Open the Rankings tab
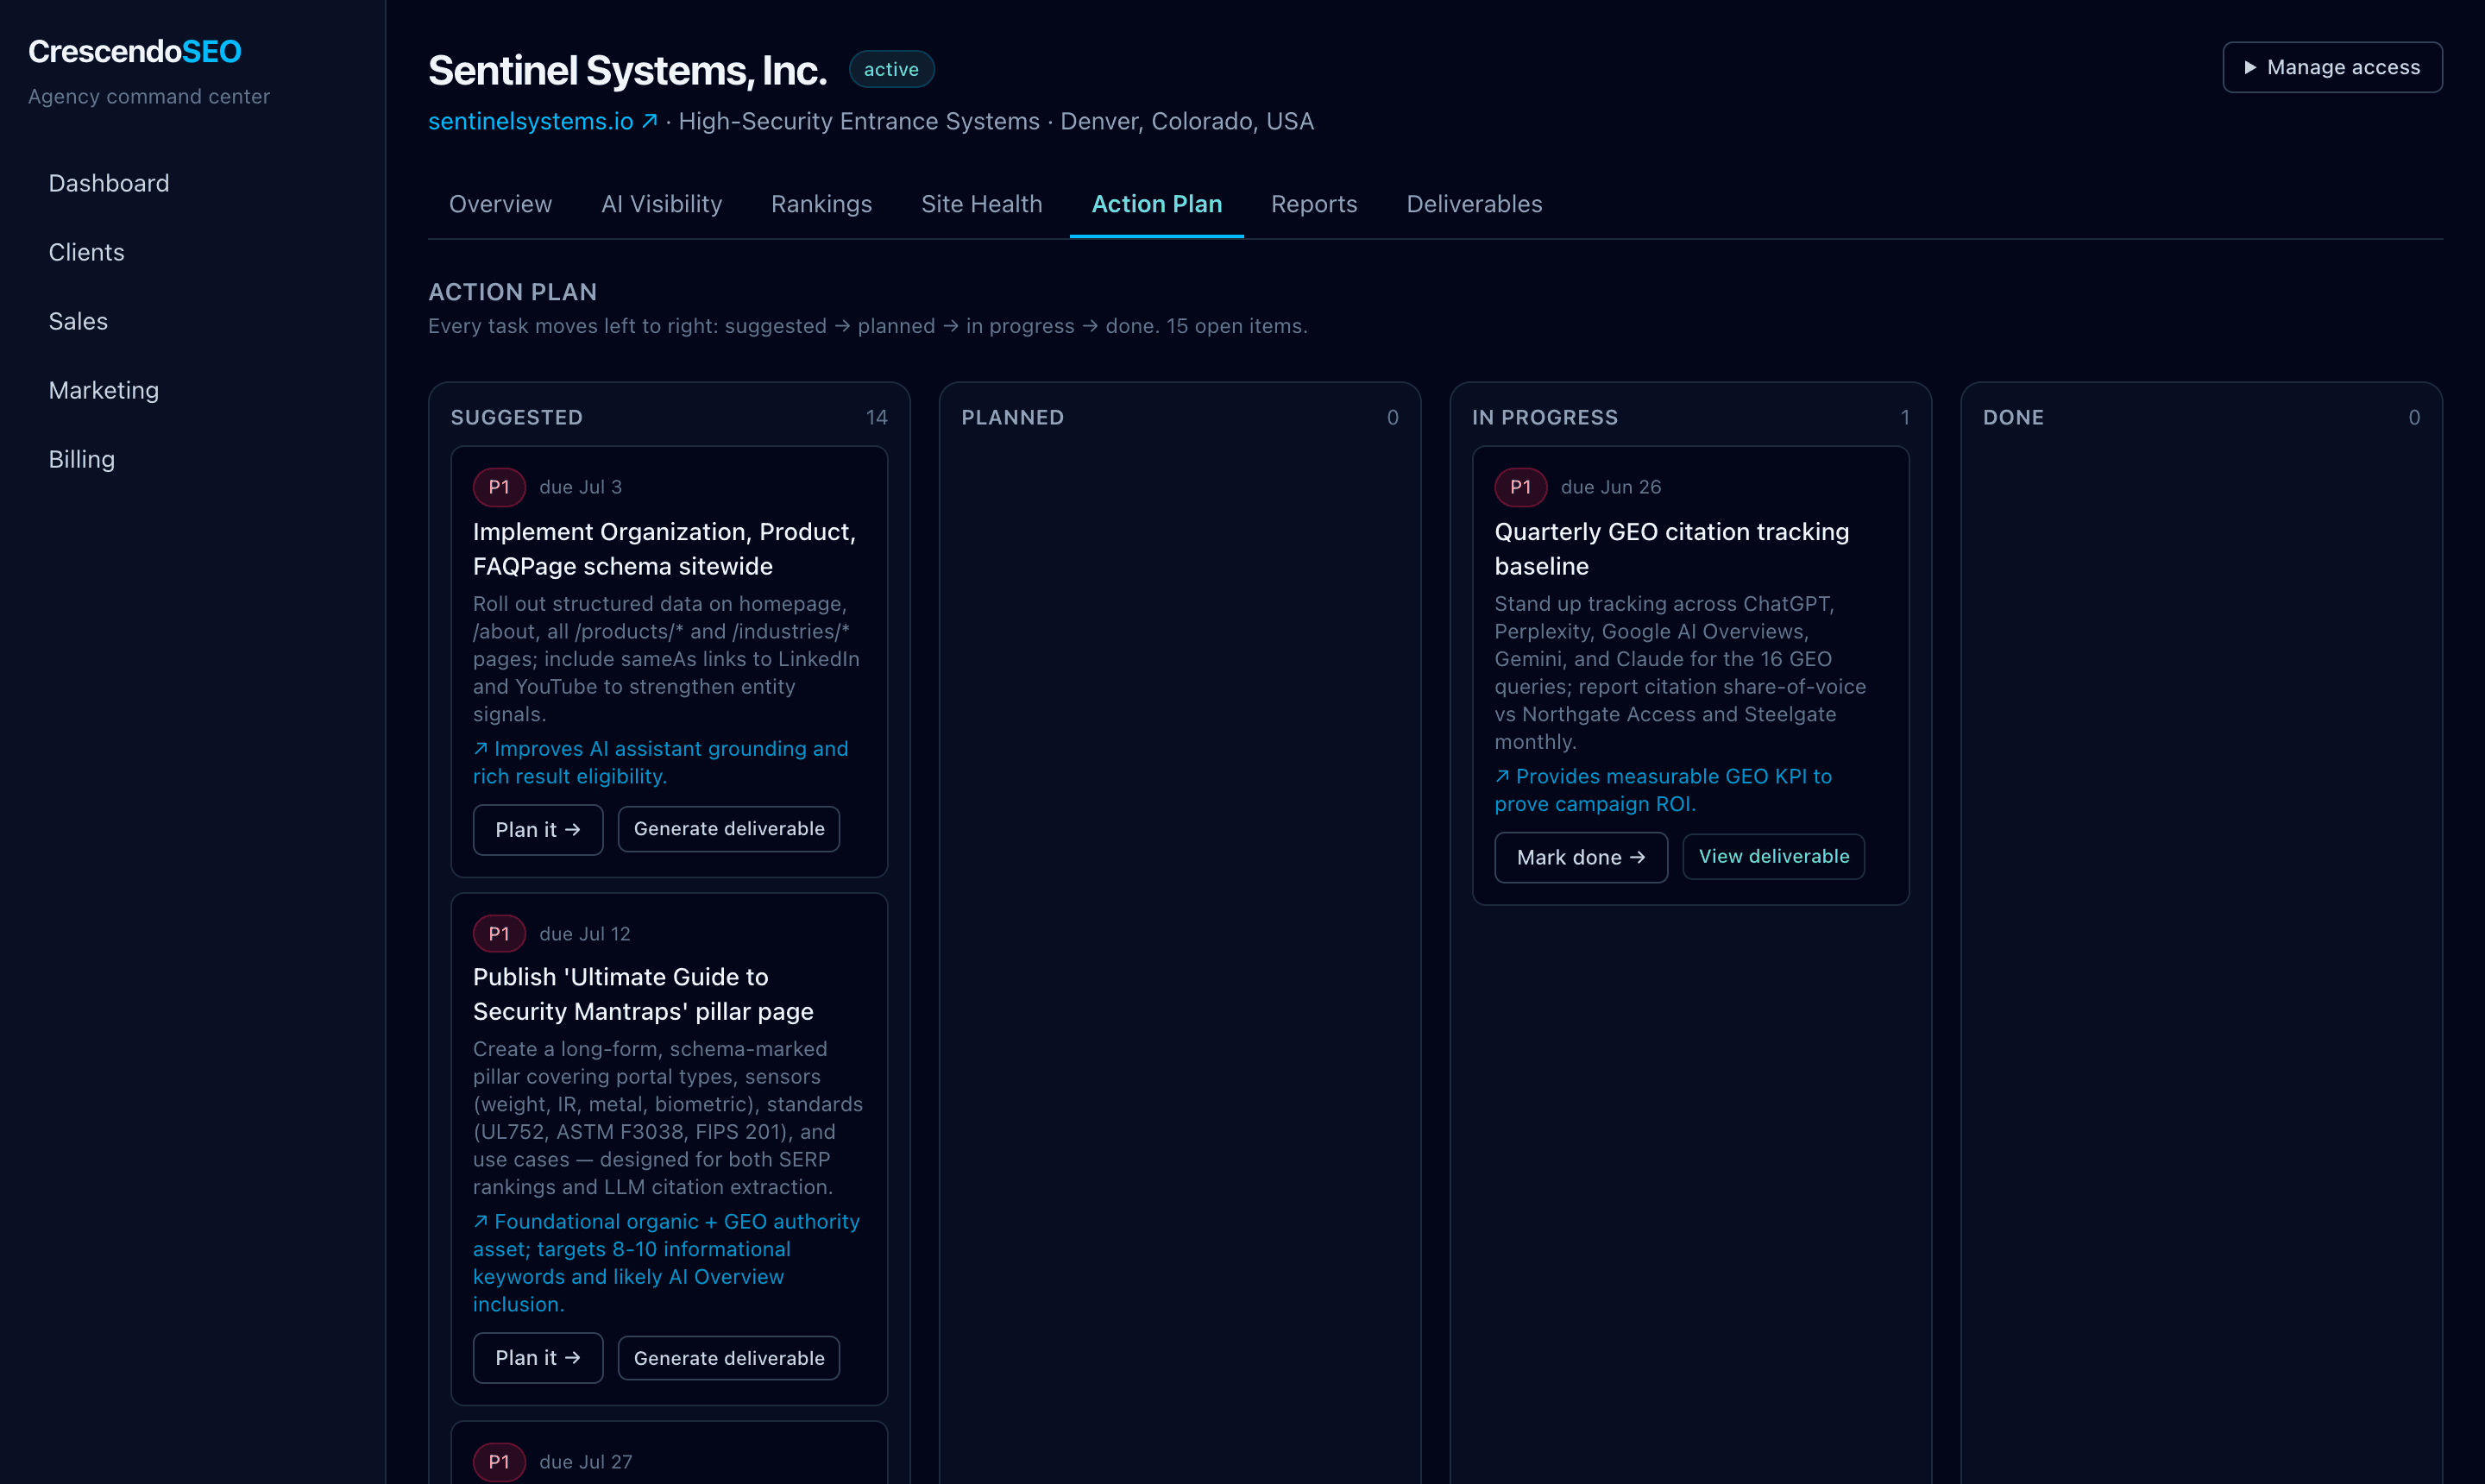2485x1484 pixels. tap(821, 204)
